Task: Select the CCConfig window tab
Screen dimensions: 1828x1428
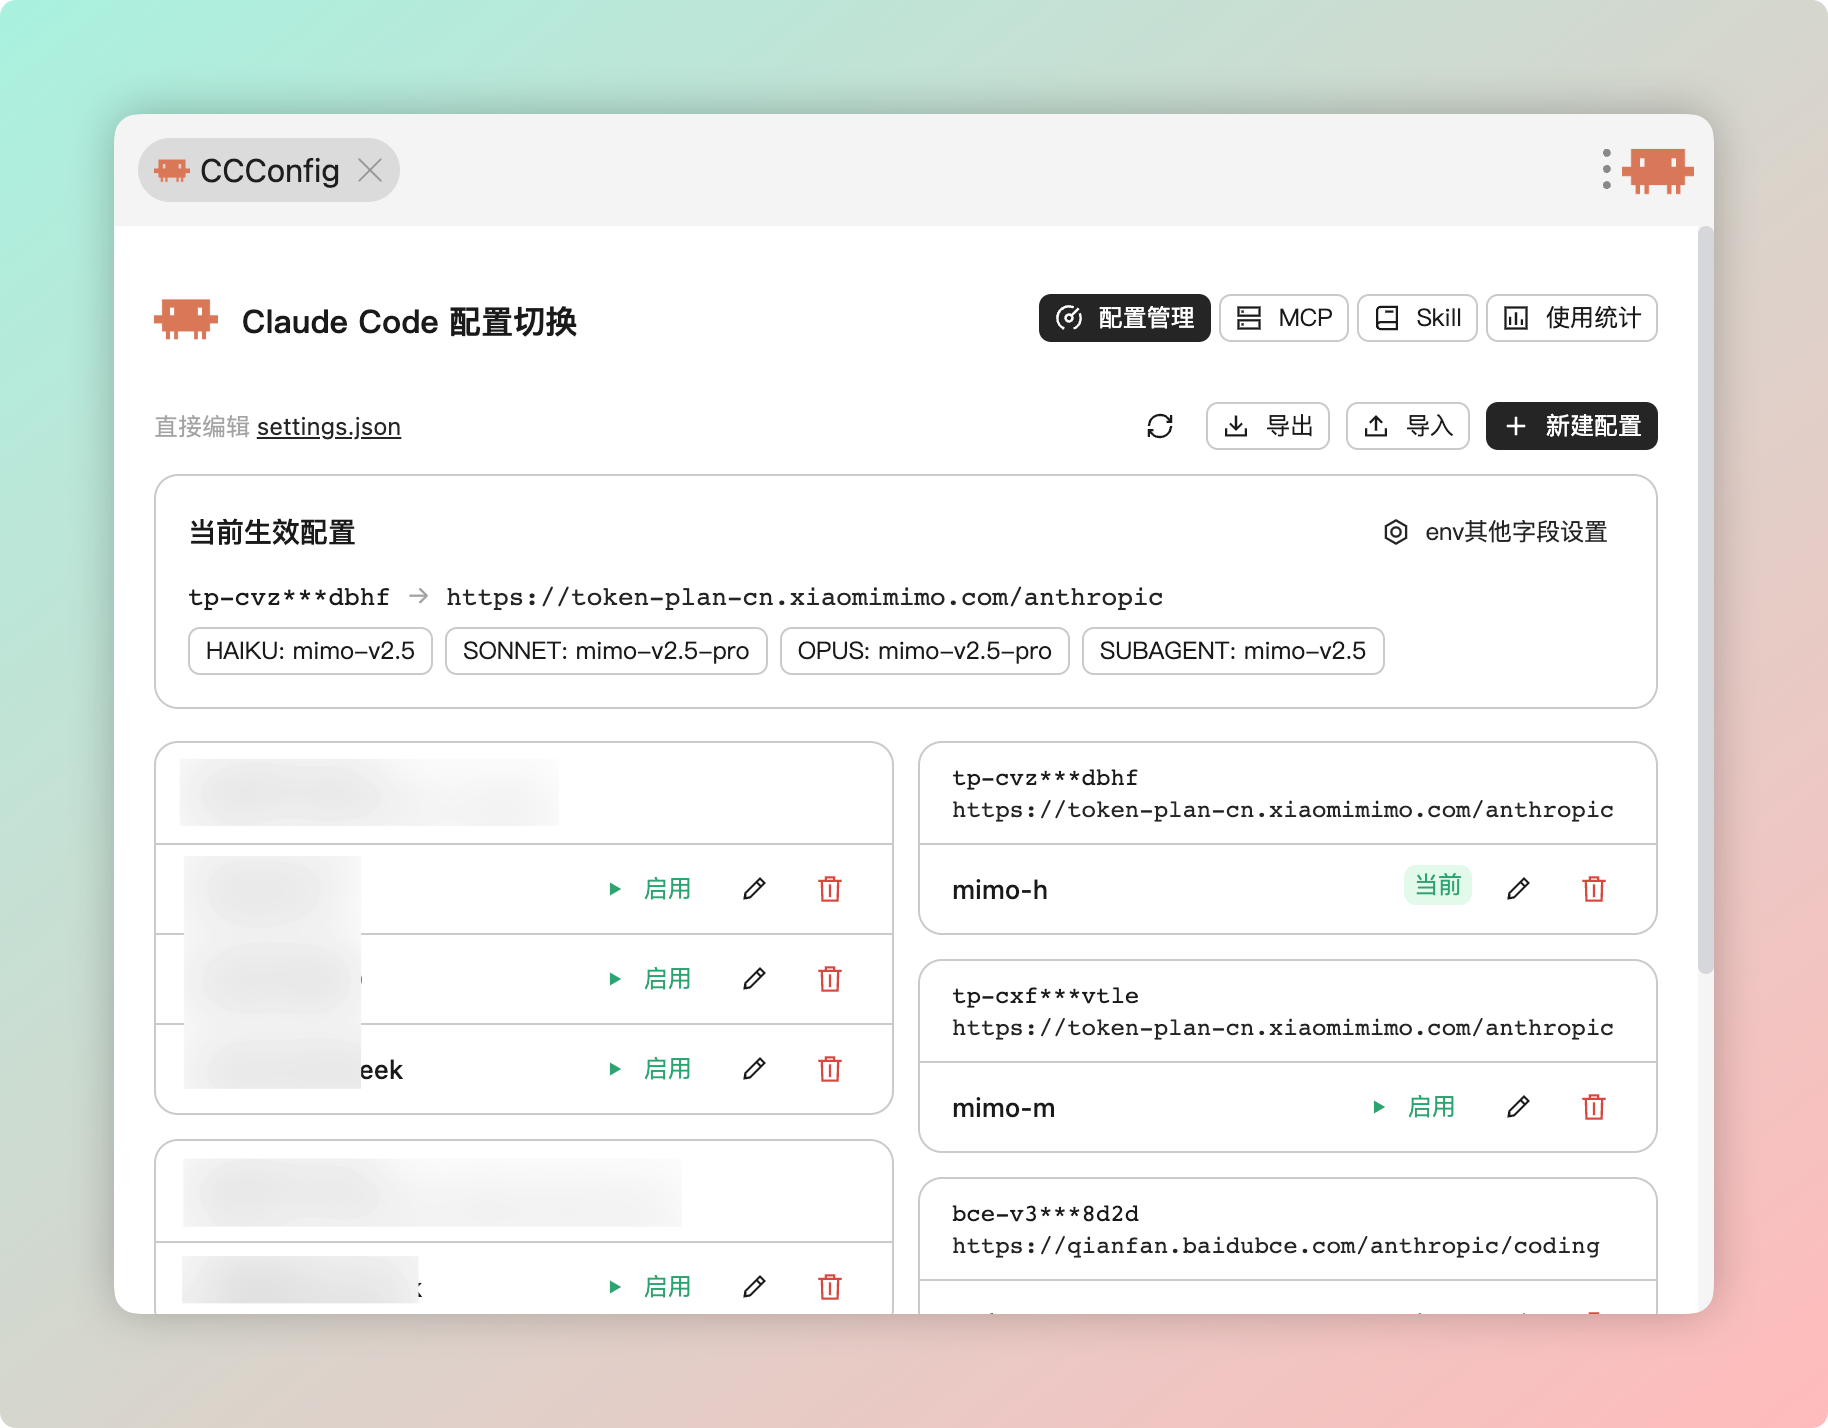Action: tap(269, 170)
